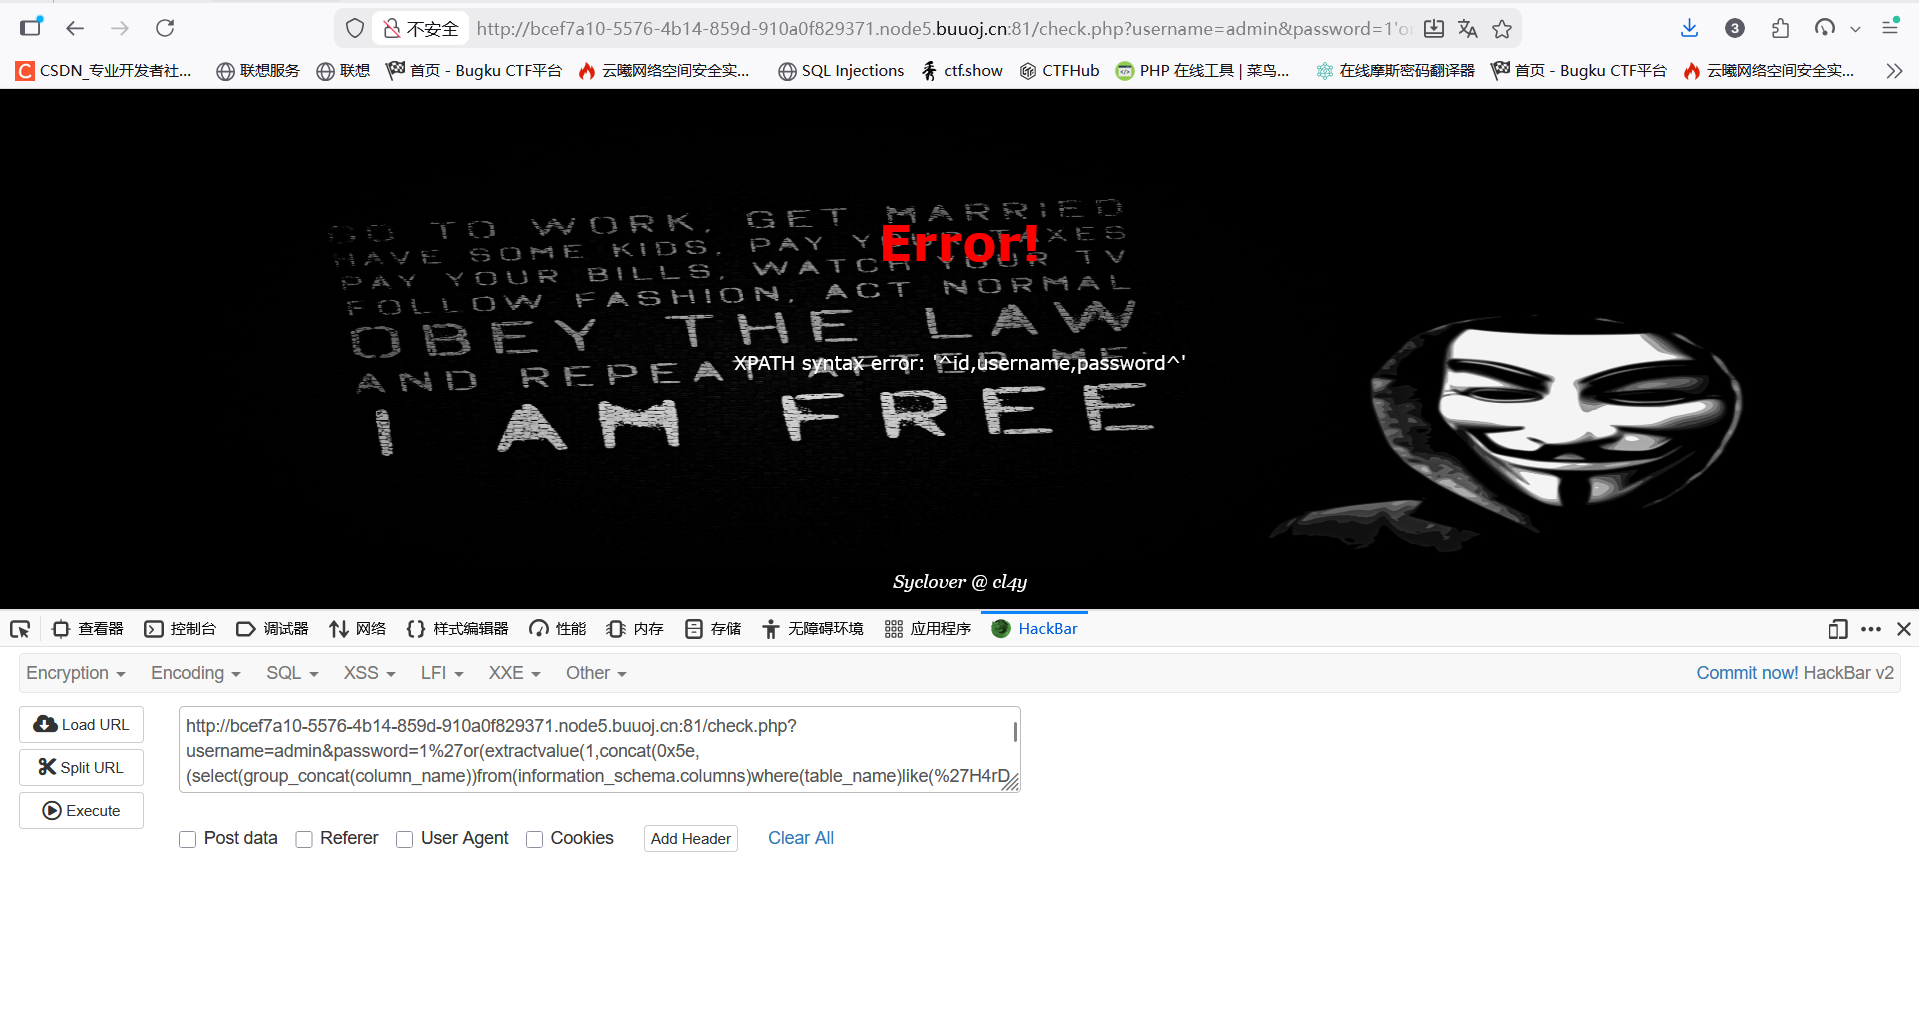Expand the Encoding dropdown
Viewport: 1919px width, 1017px height.
tap(196, 673)
